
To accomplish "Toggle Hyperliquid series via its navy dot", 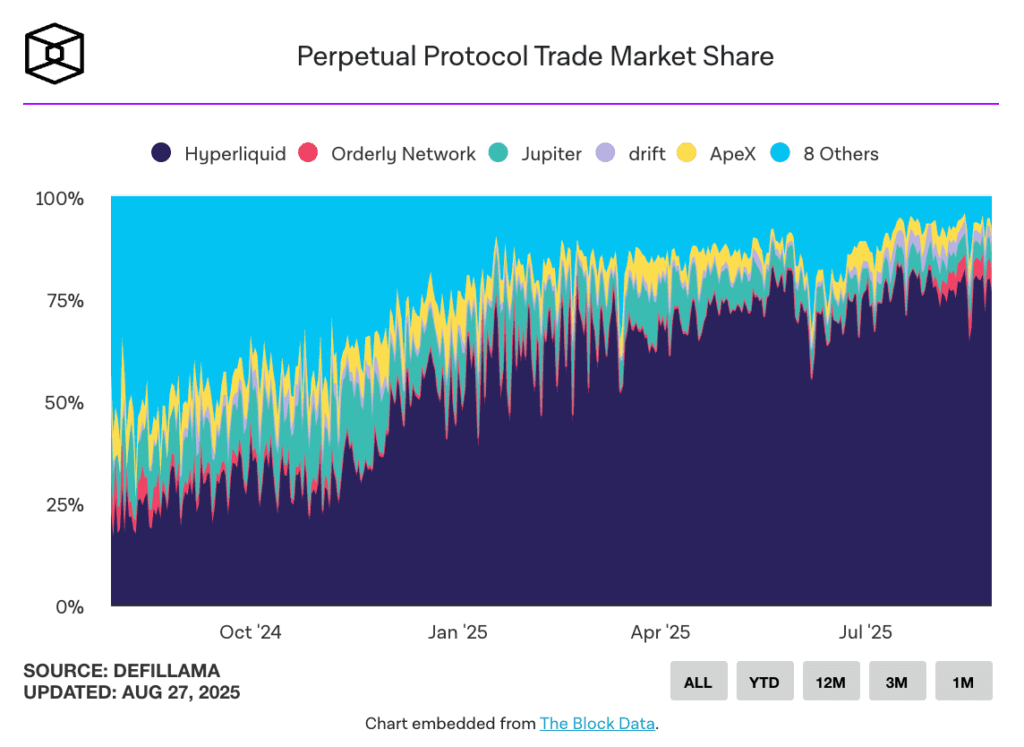I will [161, 153].
